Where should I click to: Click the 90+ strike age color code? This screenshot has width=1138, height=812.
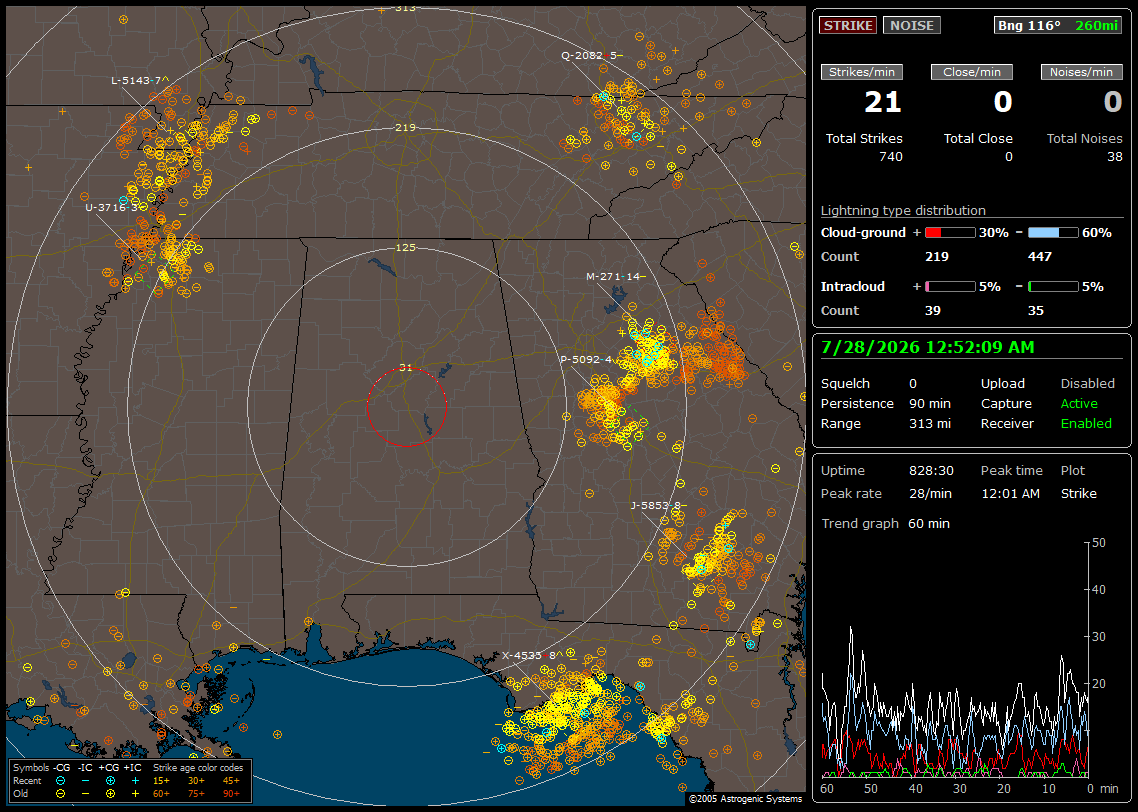coord(232,794)
